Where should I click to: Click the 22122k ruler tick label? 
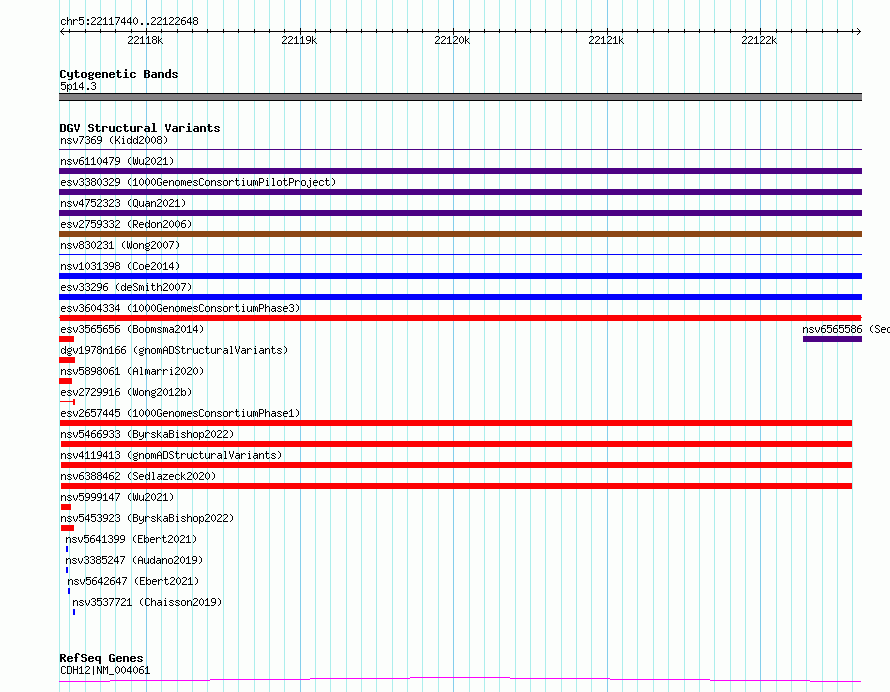coord(759,40)
